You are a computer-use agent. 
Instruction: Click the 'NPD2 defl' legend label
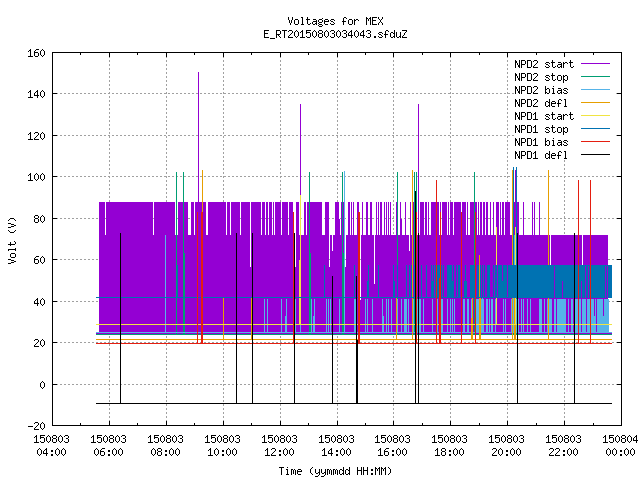[541, 103]
